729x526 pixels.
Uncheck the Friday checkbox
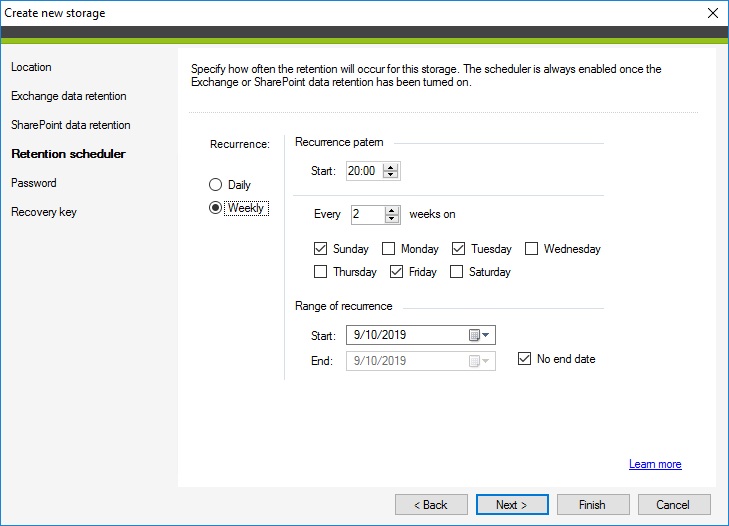(396, 272)
